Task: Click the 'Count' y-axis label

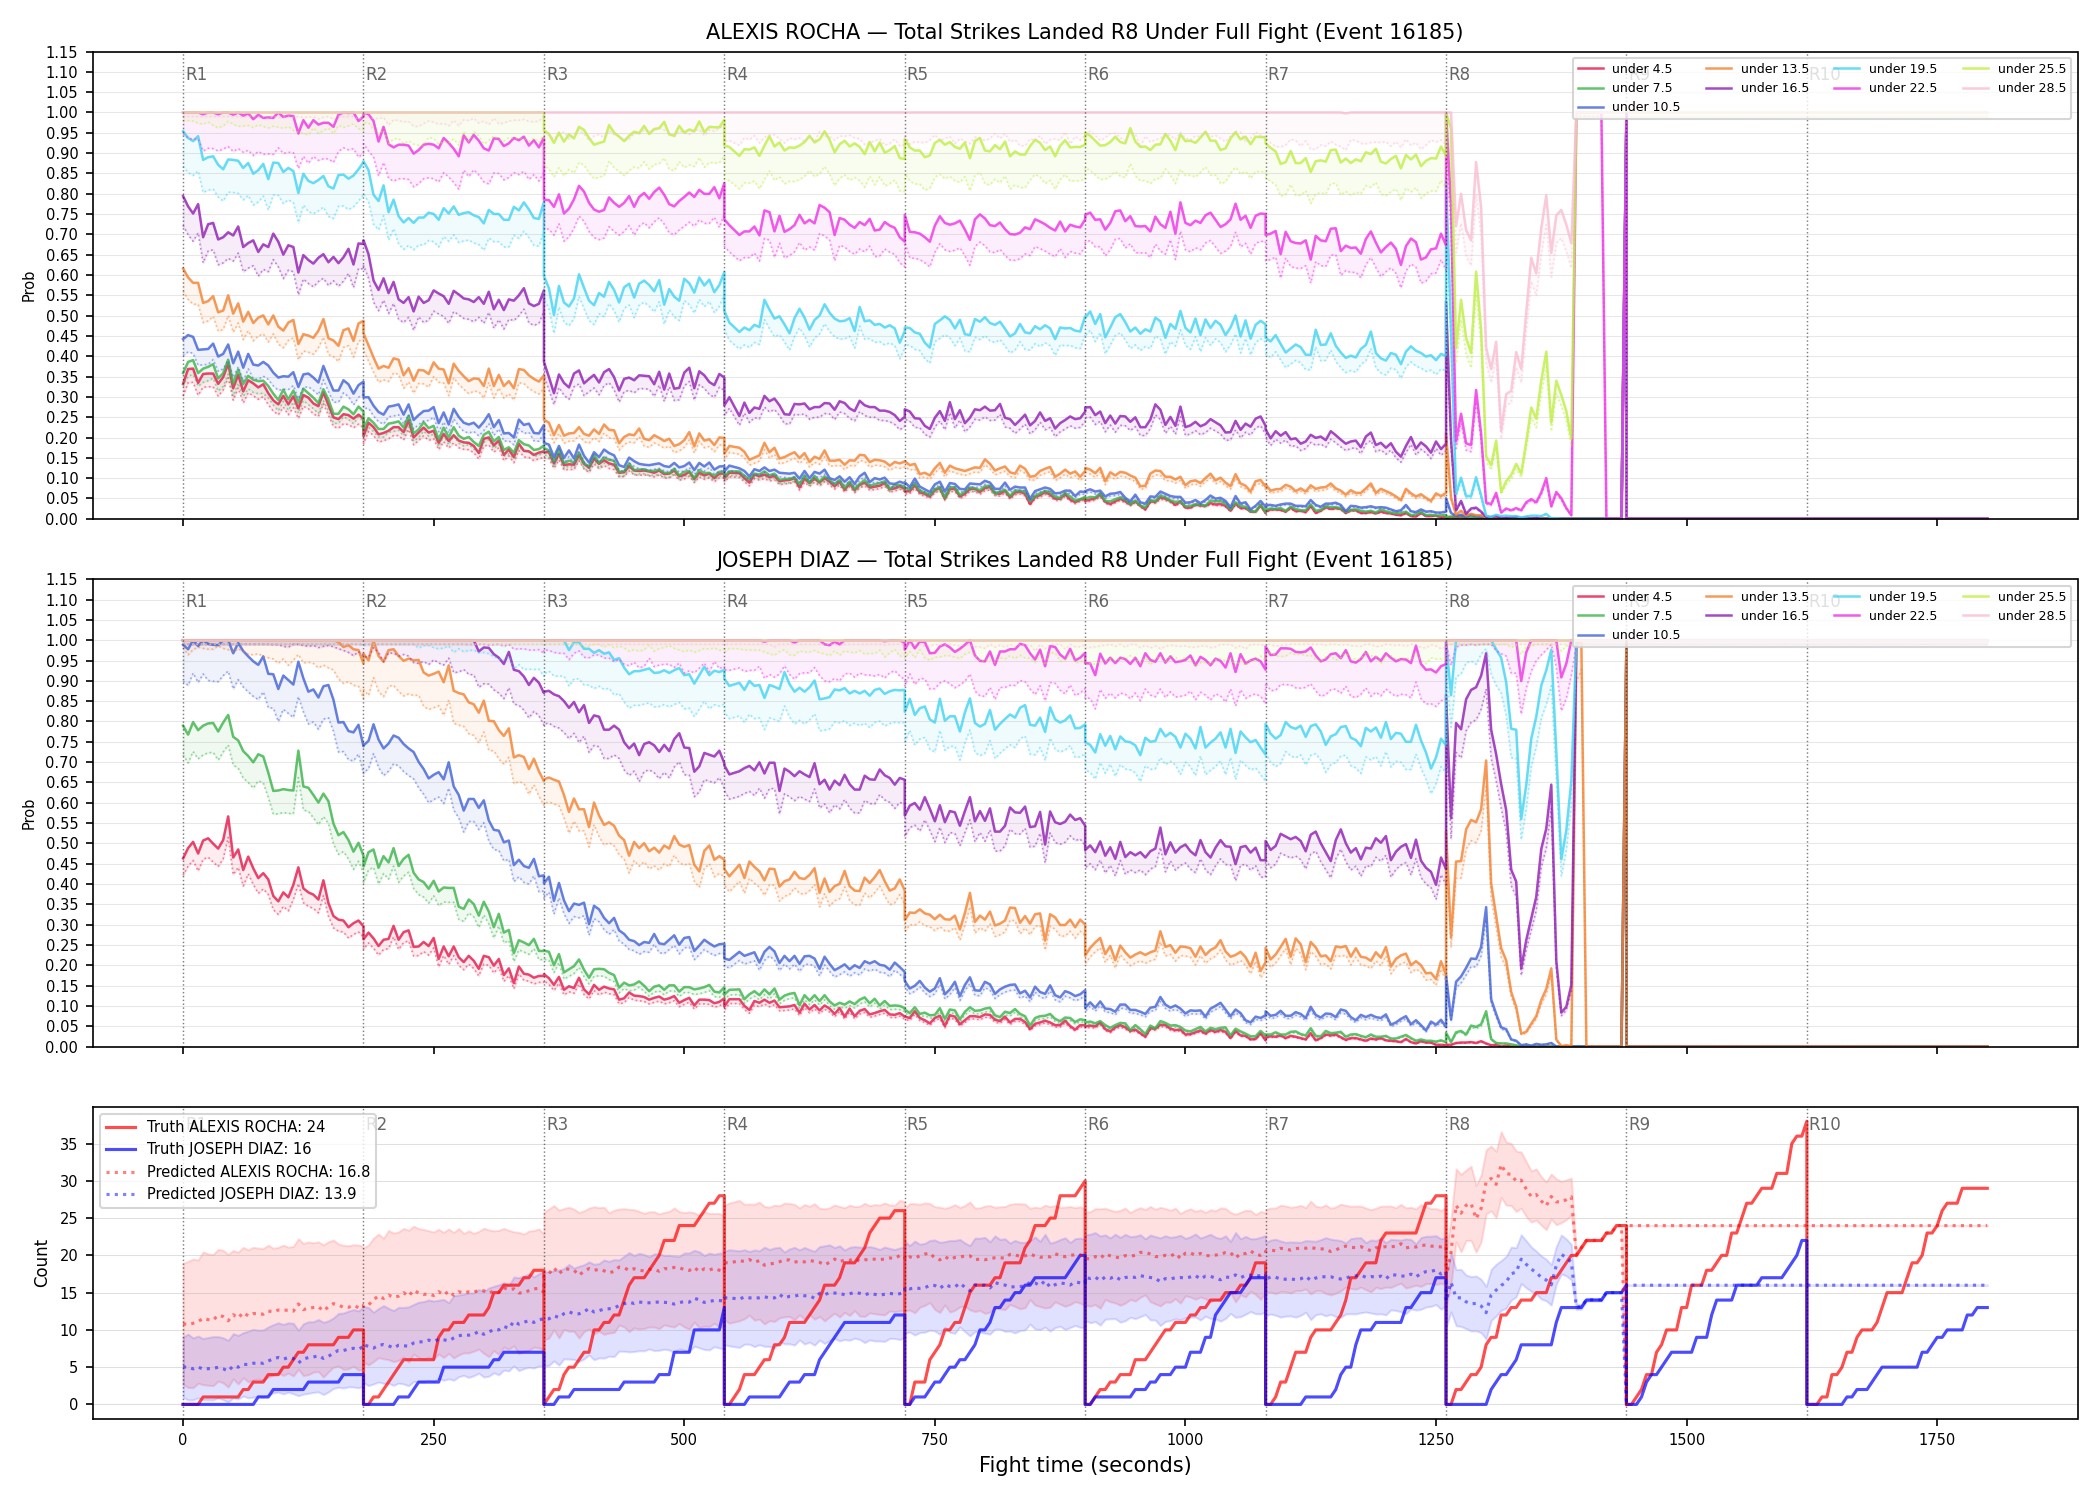Action: 41,1263
